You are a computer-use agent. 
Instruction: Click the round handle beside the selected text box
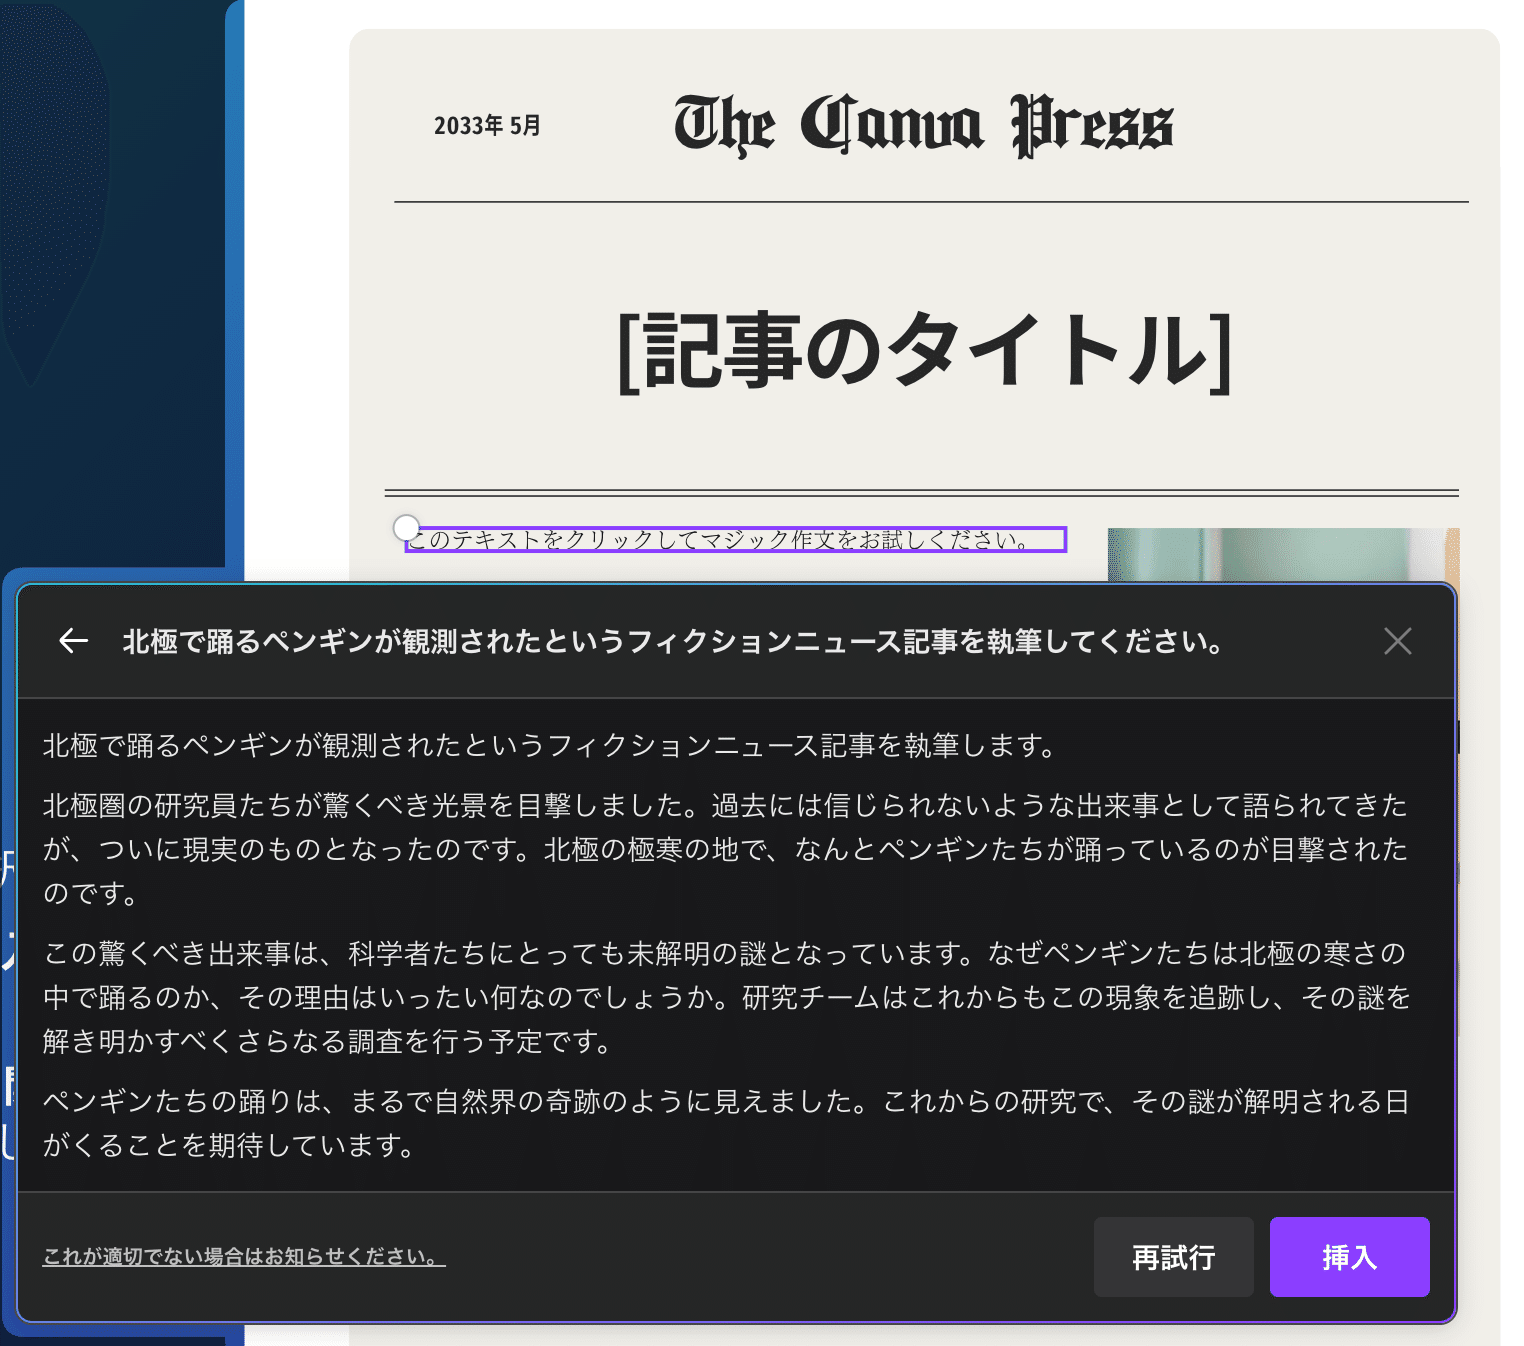point(406,527)
